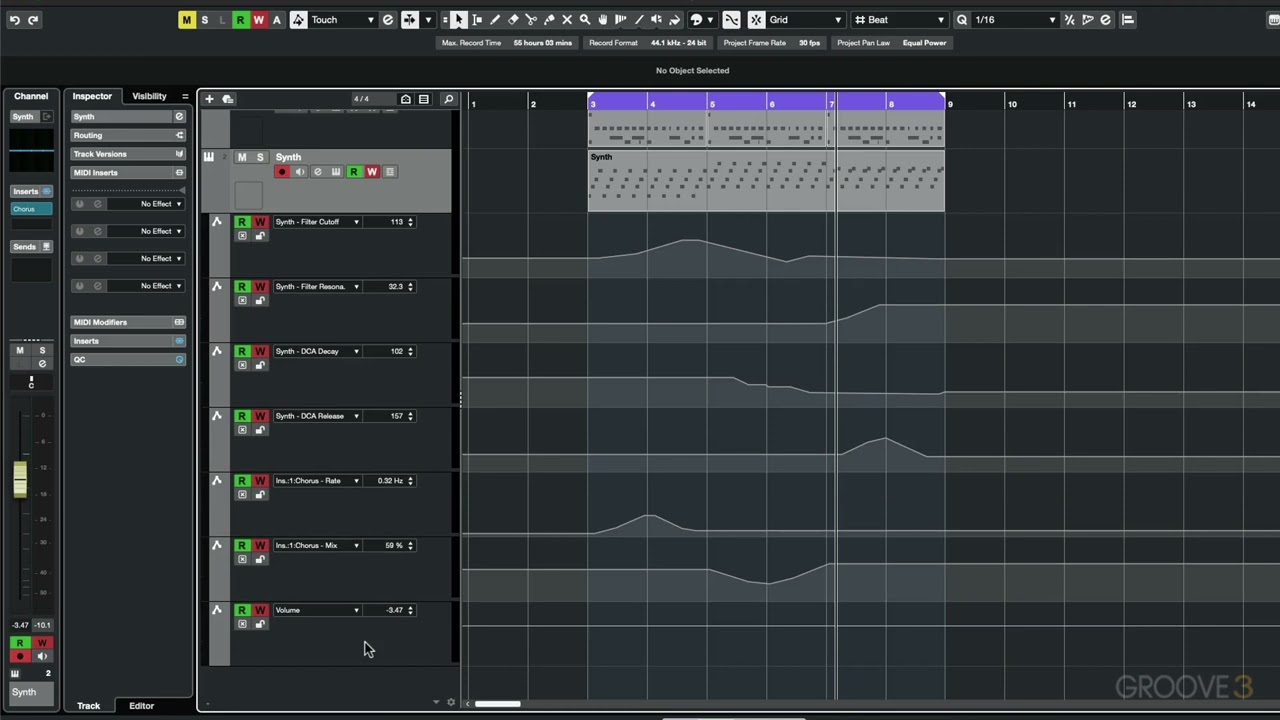Select the Range Selection tool
The height and width of the screenshot is (720, 1280).
(477, 20)
